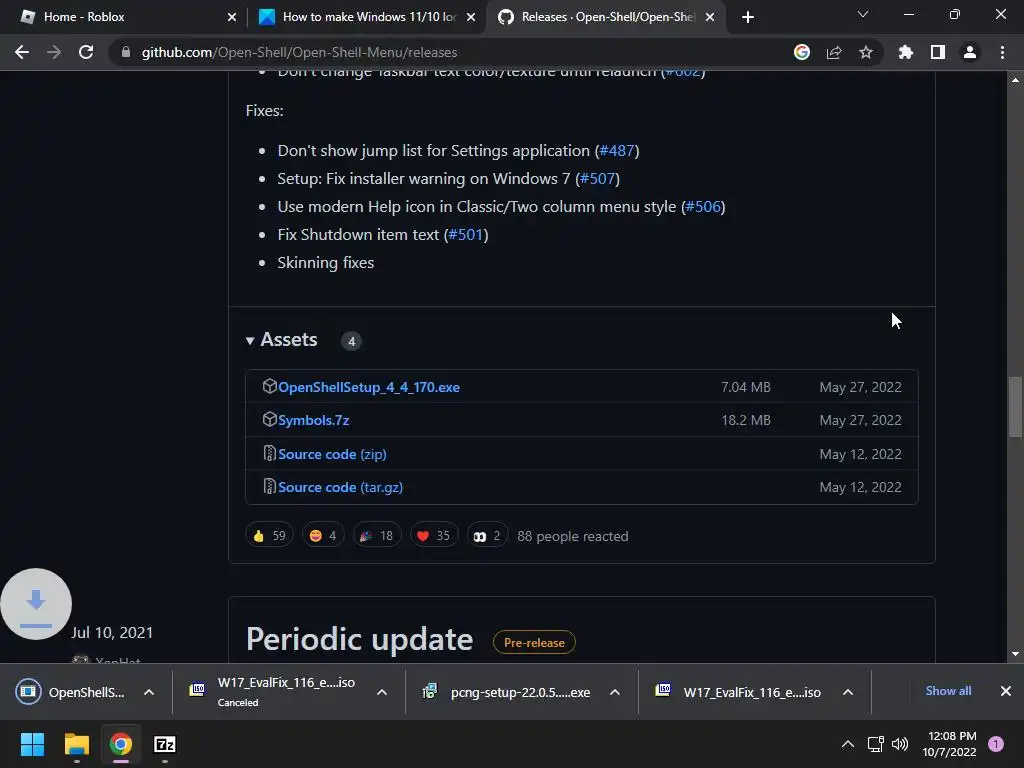Open the Periodic update release title
The image size is (1024, 768).
359,639
